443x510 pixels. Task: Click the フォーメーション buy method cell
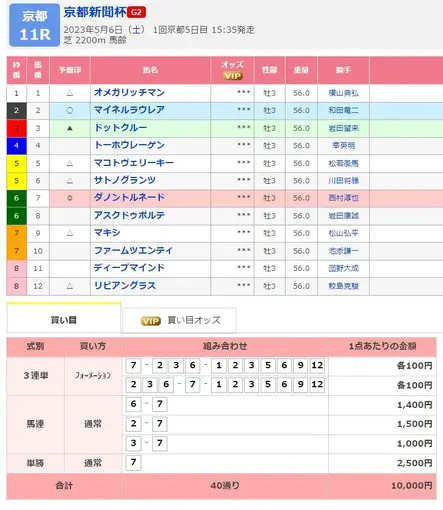point(93,376)
